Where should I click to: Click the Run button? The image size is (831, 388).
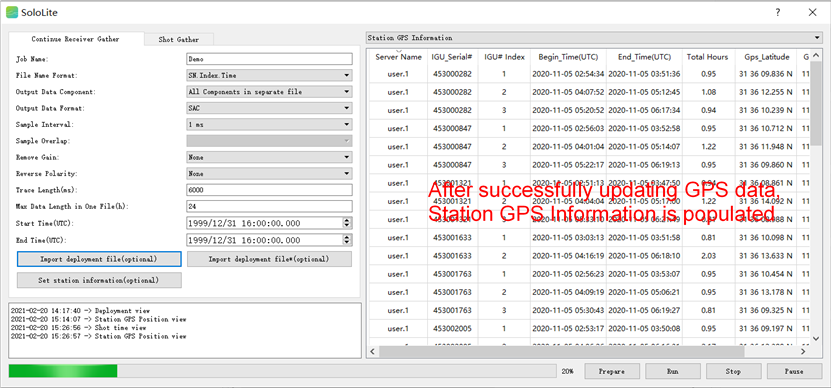point(673,372)
